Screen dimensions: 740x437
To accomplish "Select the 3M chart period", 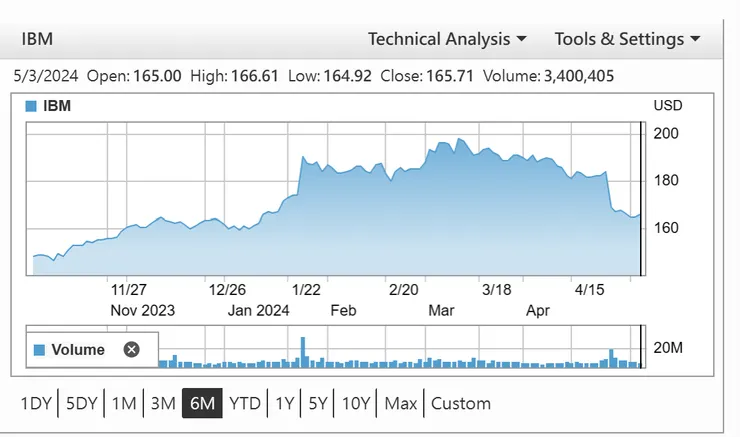I will (163, 404).
